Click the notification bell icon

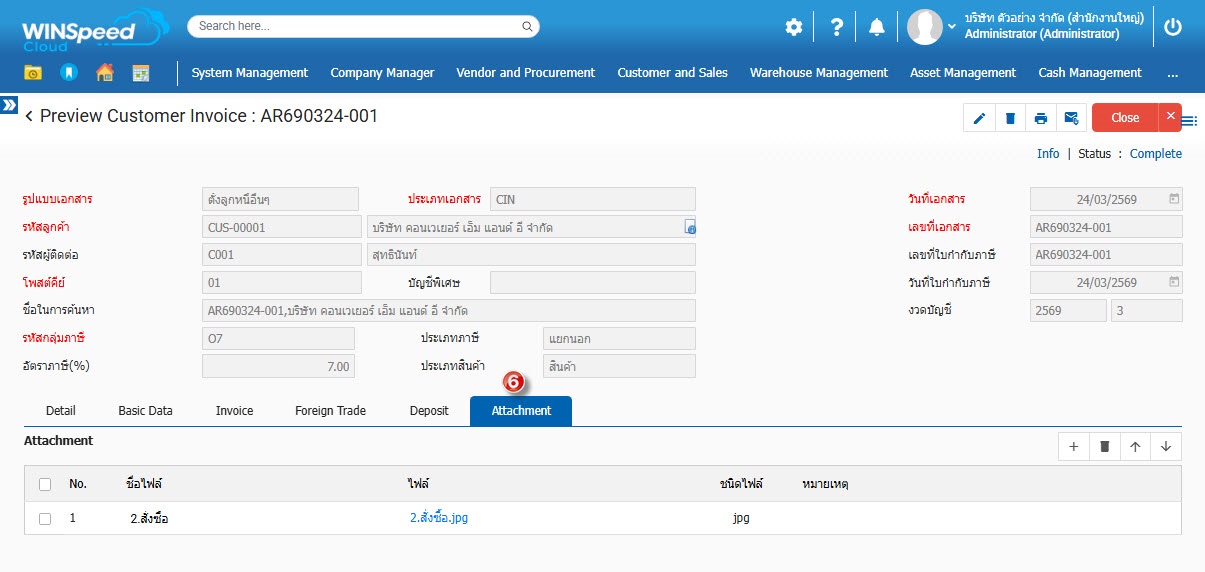tap(877, 28)
